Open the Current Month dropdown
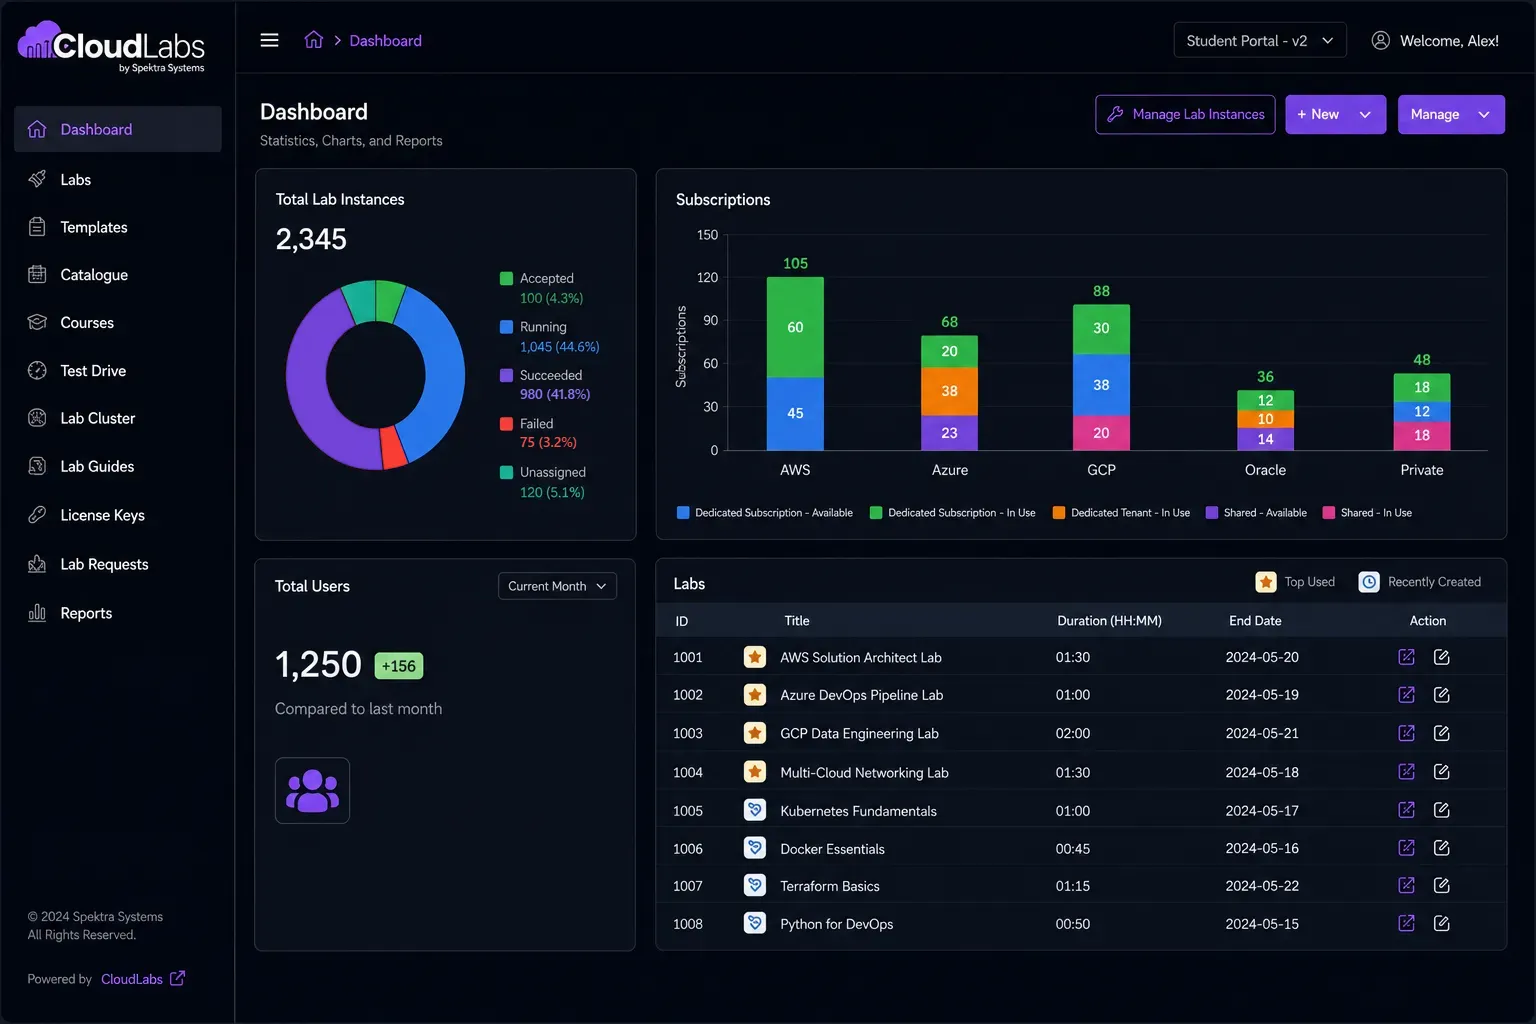 (x=557, y=586)
